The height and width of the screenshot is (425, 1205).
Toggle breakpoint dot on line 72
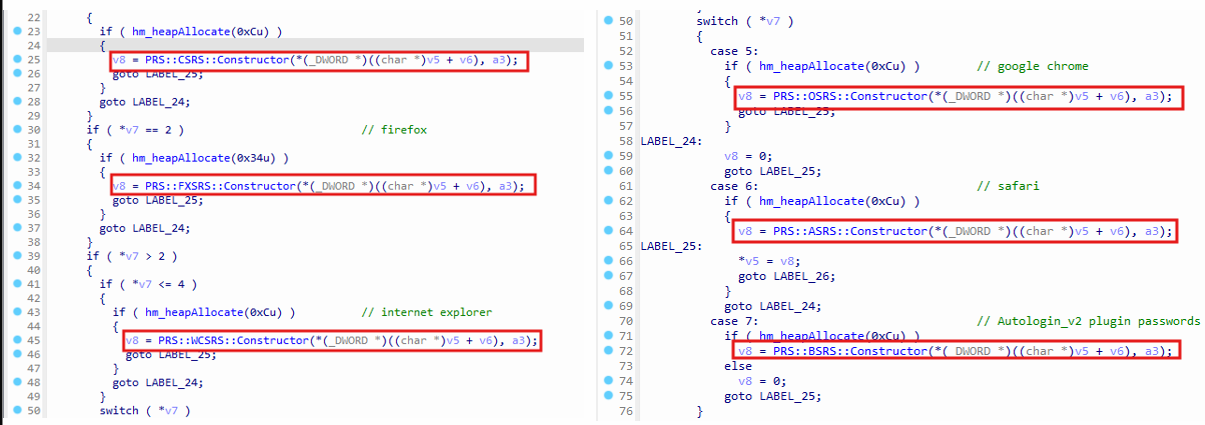(610, 351)
